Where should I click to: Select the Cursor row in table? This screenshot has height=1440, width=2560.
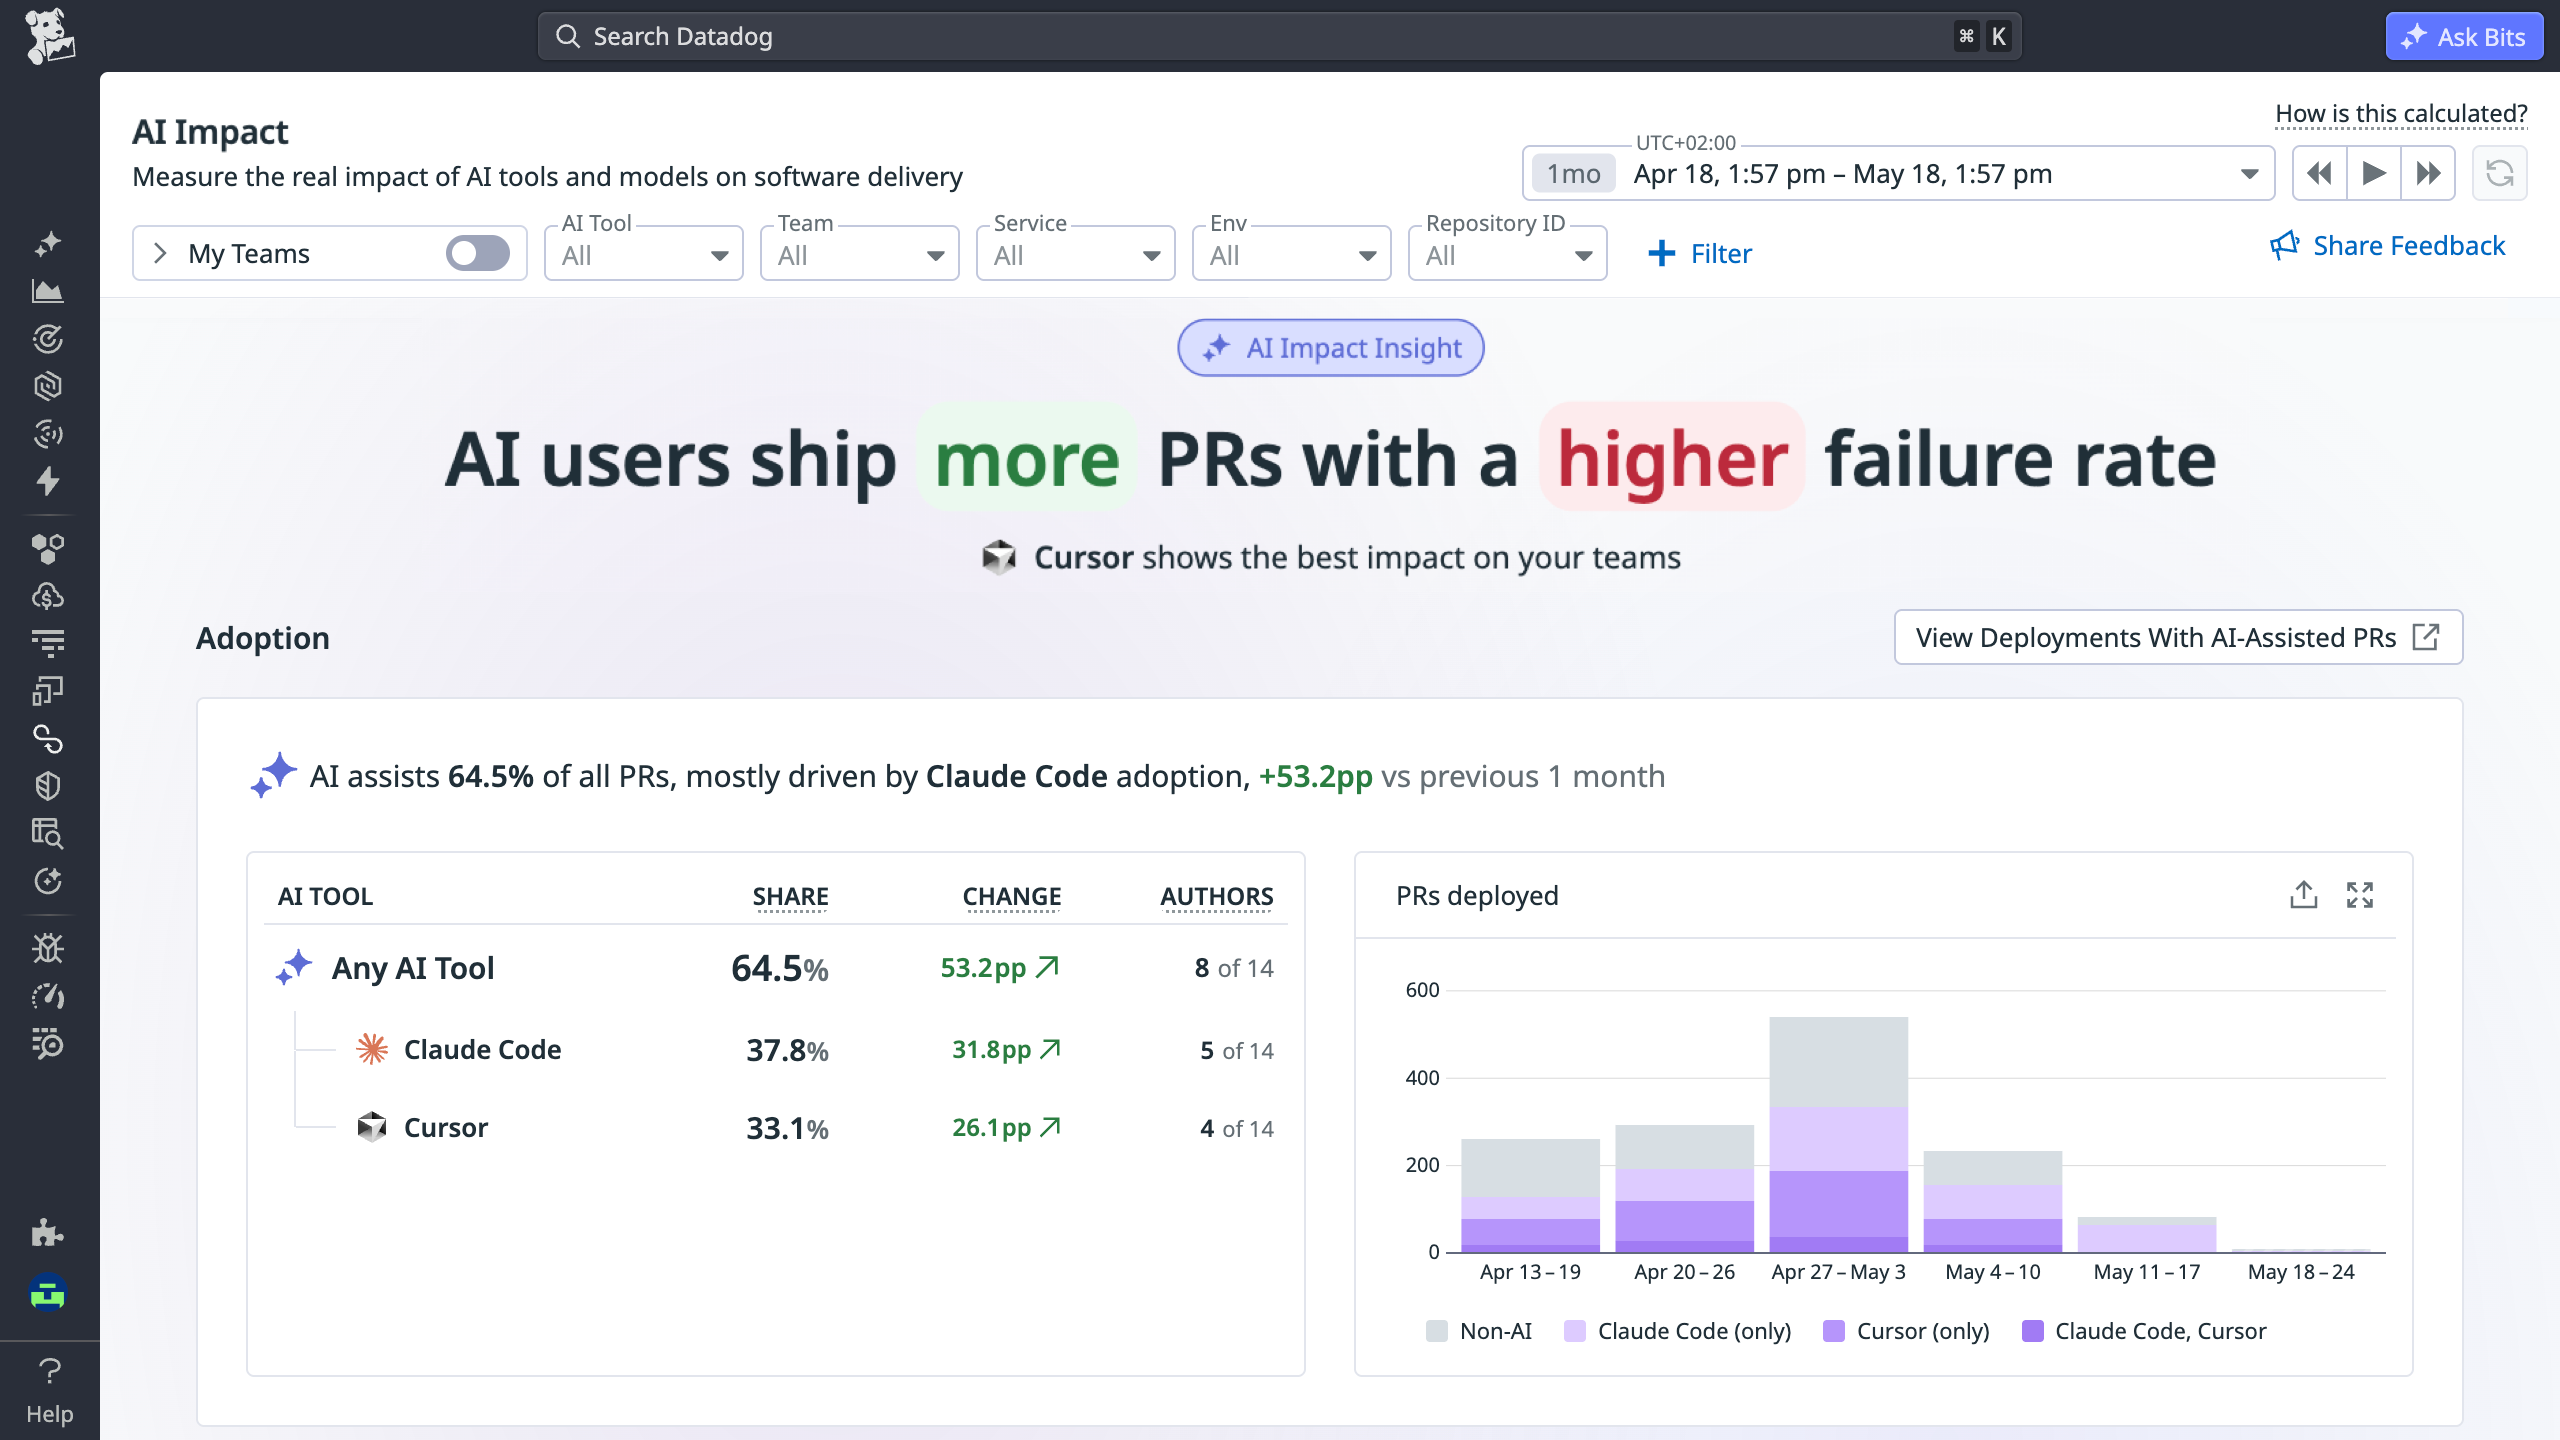tap(776, 1128)
